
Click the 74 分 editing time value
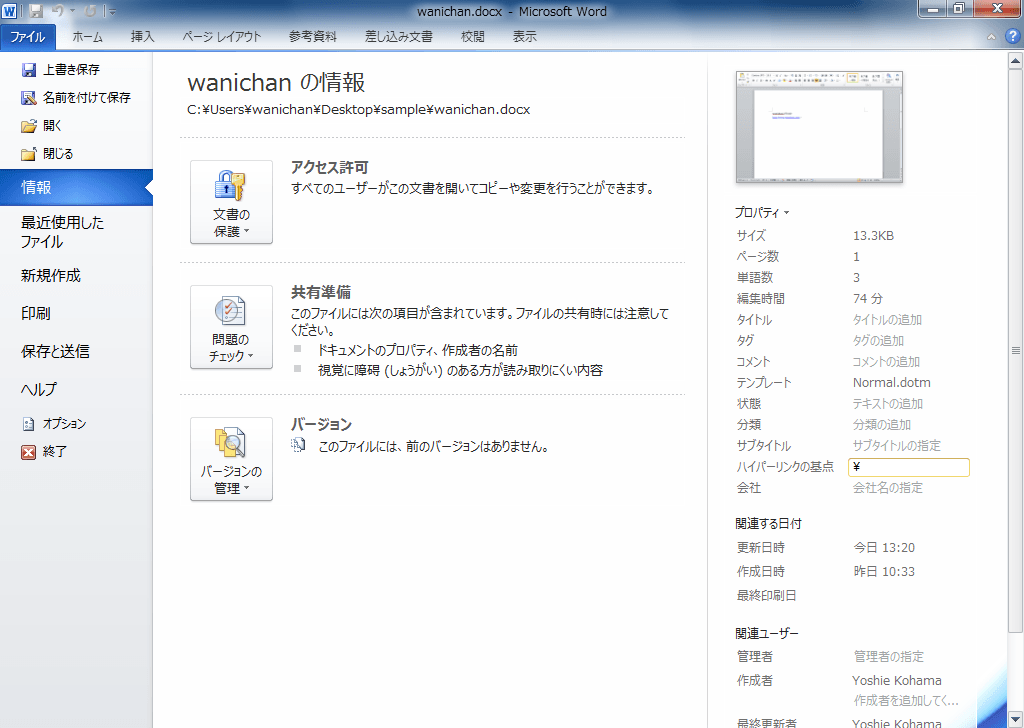[x=867, y=298]
